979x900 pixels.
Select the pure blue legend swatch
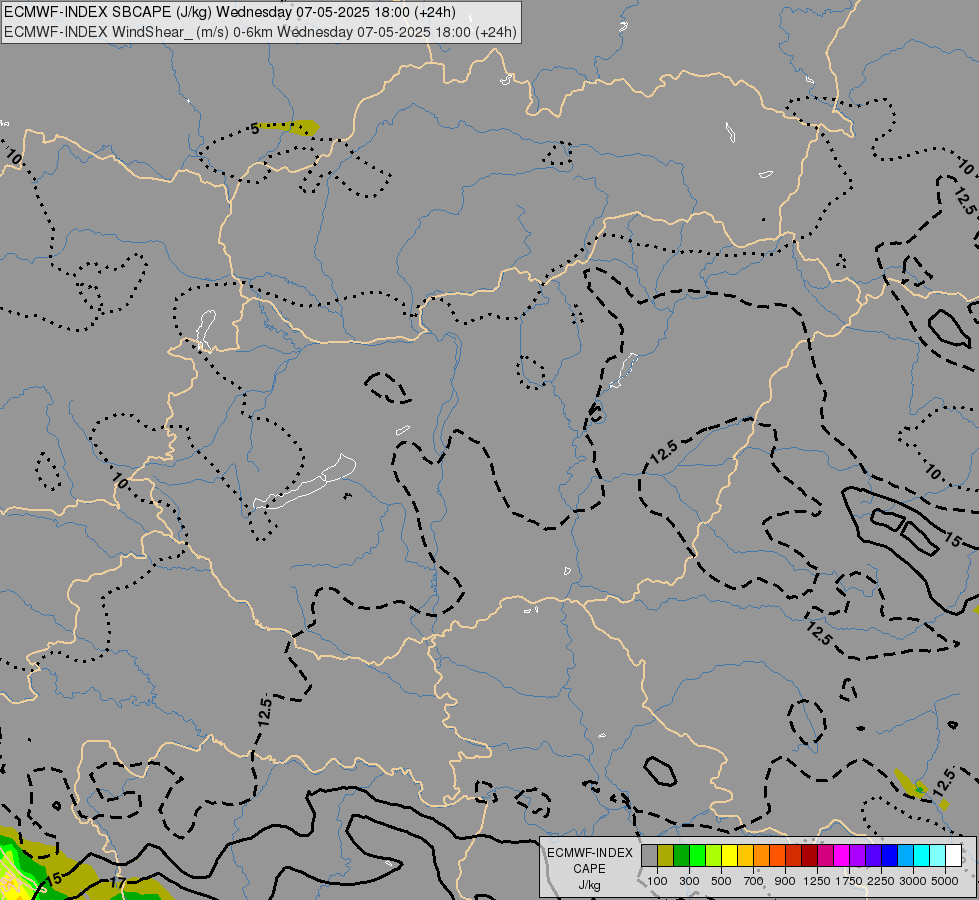tap(890, 855)
